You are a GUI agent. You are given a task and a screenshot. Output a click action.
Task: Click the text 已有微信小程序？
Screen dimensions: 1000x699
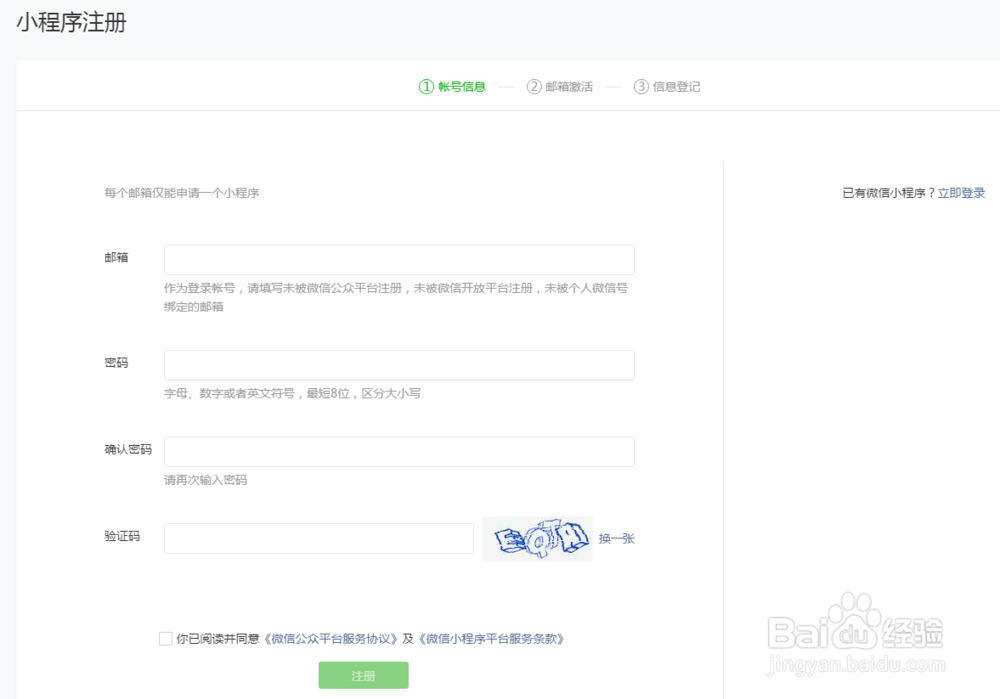[x=889, y=193]
